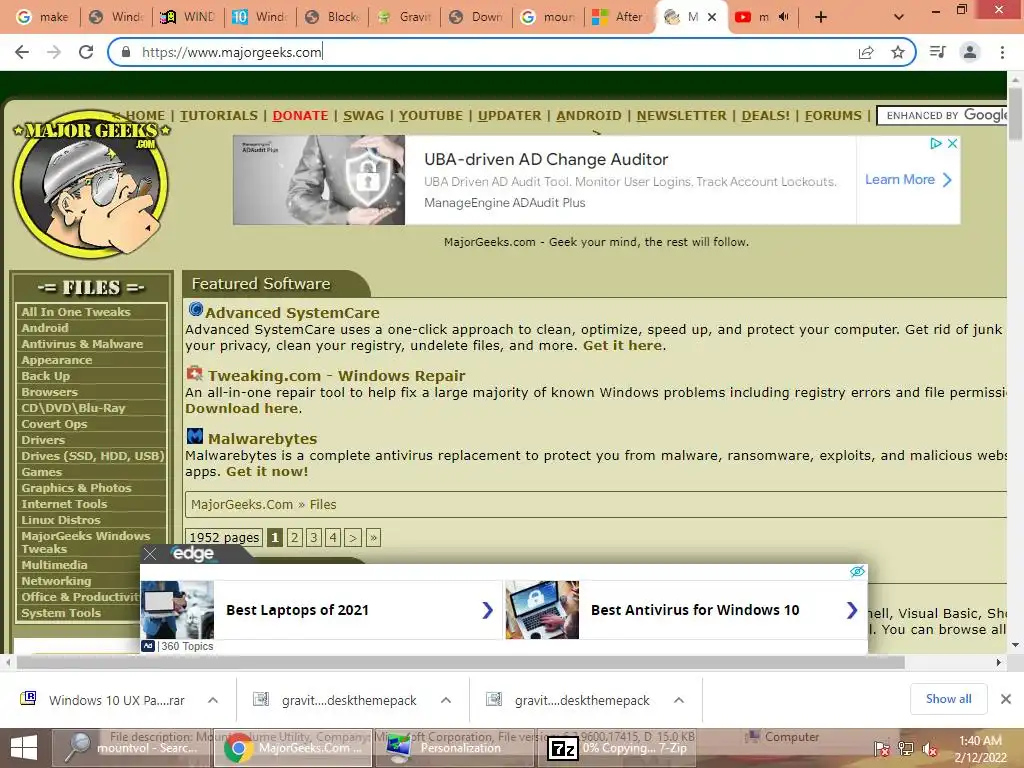Close the ad banner with the X icon

coord(953,143)
